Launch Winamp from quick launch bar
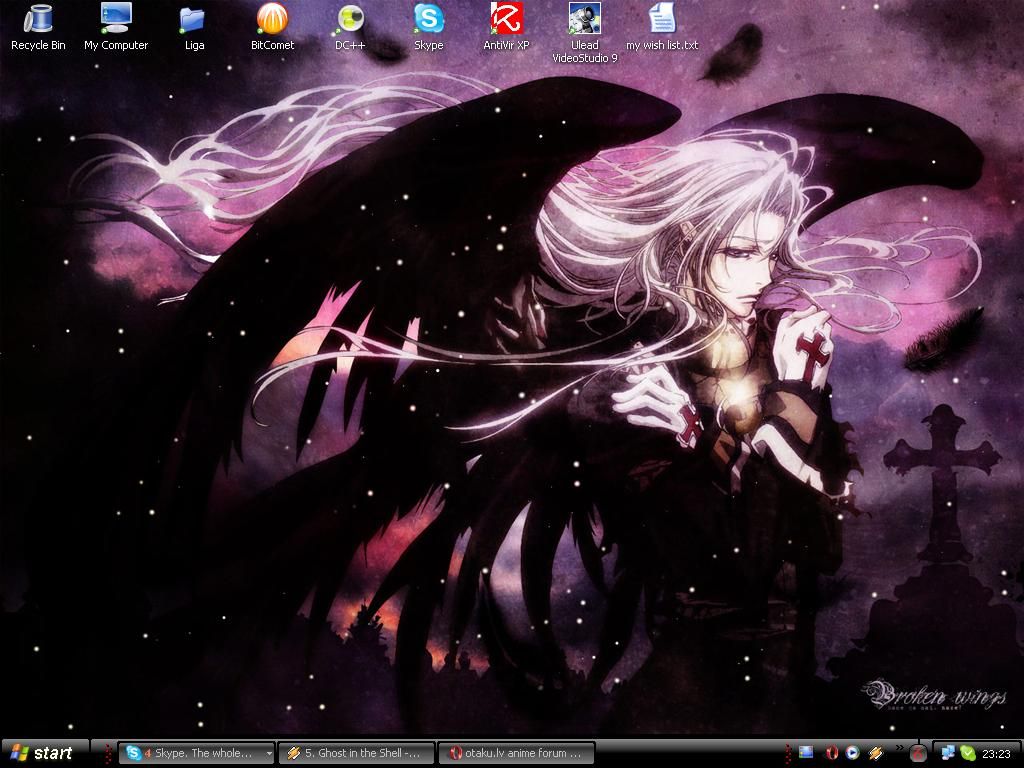 pos(875,753)
